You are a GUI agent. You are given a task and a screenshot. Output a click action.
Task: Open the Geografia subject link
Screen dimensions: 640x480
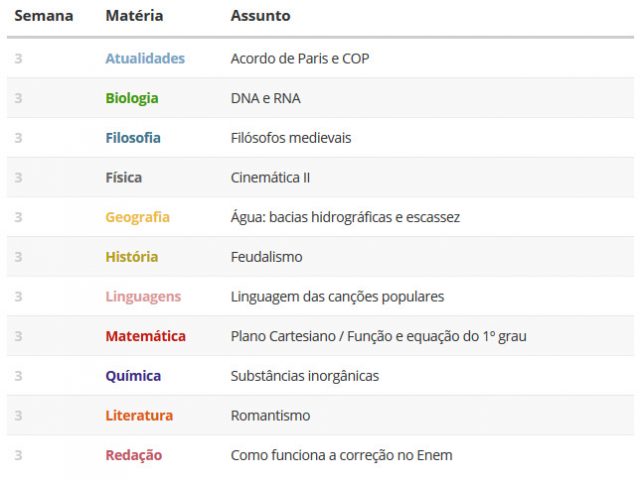coord(138,217)
